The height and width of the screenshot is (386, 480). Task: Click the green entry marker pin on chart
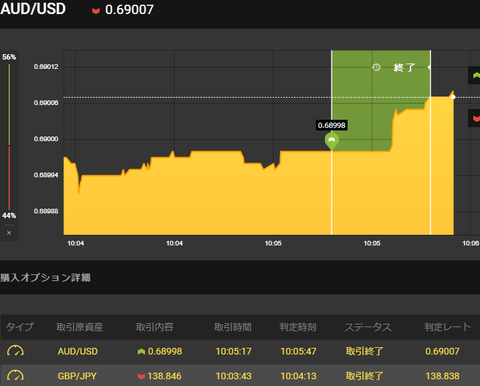pos(332,141)
